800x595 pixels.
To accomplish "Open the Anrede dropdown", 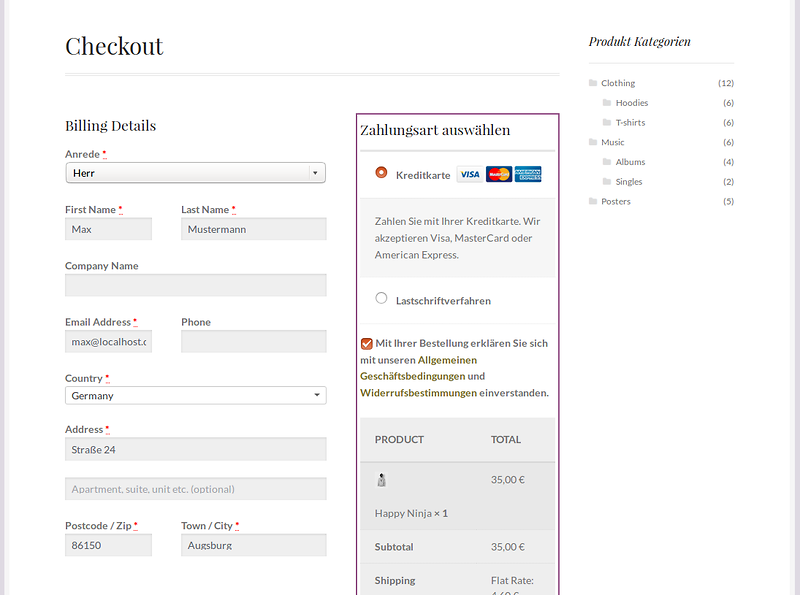I will [196, 173].
